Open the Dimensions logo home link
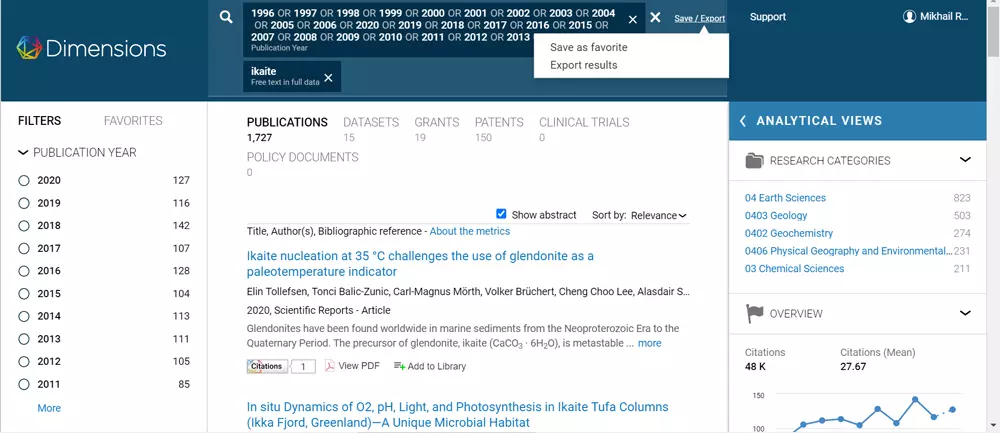Viewport: 1000px width, 433px height. pyautogui.click(x=91, y=48)
